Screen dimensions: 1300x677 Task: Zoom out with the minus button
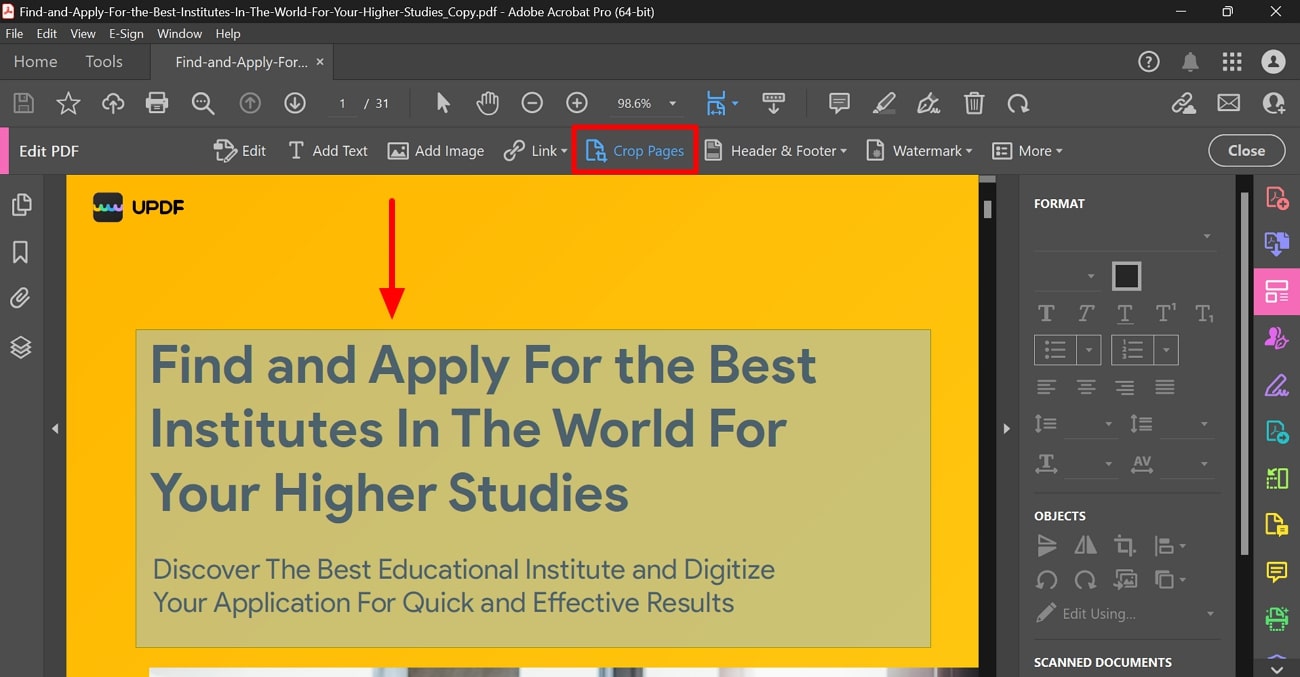[532, 103]
